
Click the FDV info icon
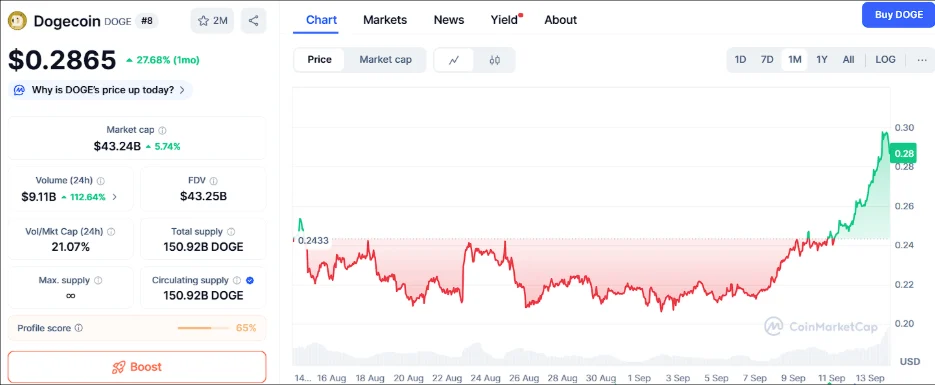pos(213,181)
